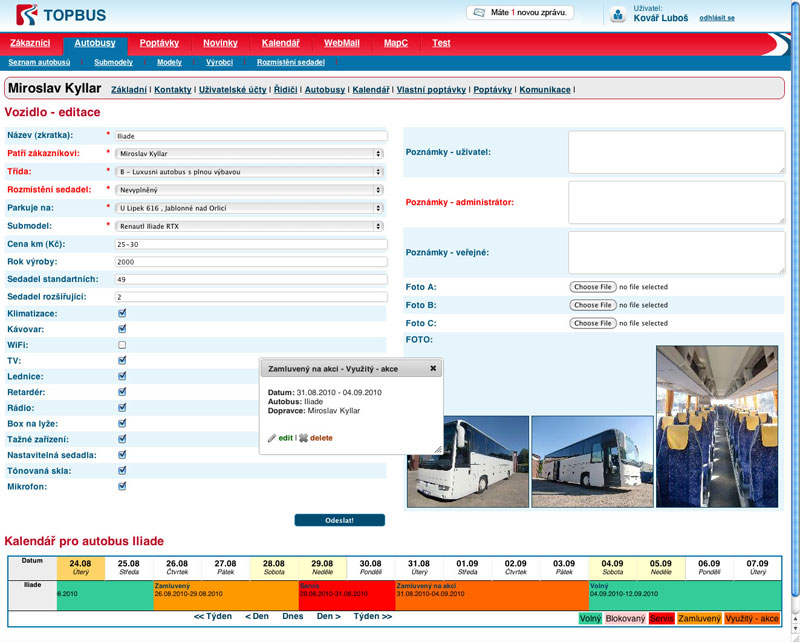This screenshot has width=800, height=642.
Task: Open the new message envelope icon
Action: (479, 12)
